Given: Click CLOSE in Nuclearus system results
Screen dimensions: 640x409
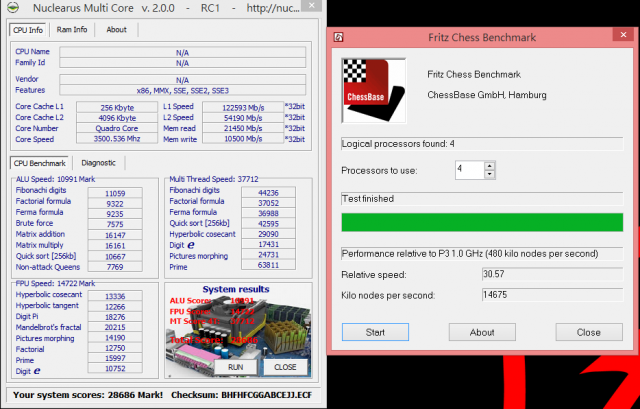Looking at the screenshot, I should click(285, 367).
